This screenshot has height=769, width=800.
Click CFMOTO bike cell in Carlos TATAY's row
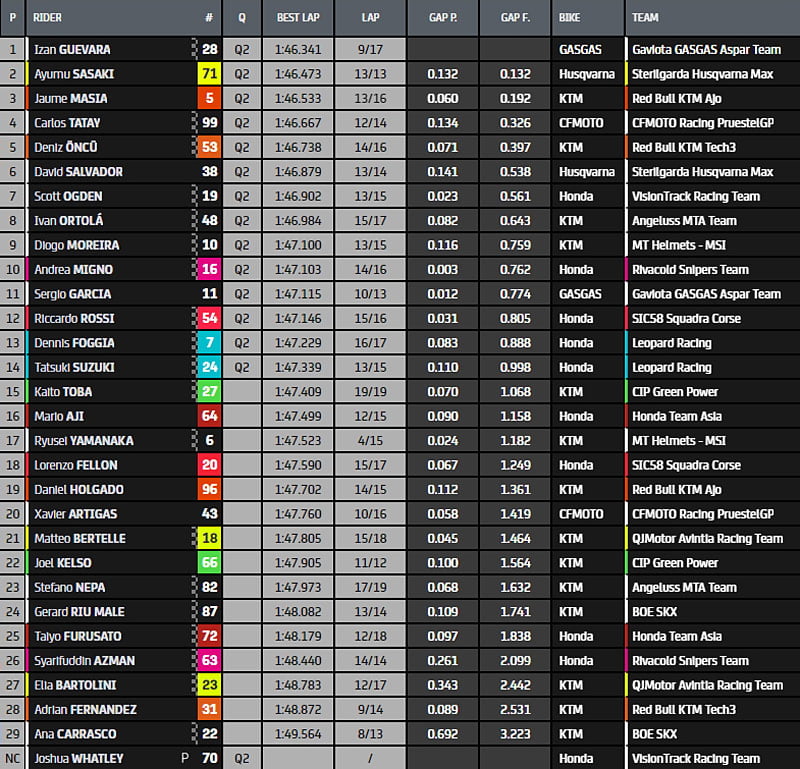(x=581, y=123)
